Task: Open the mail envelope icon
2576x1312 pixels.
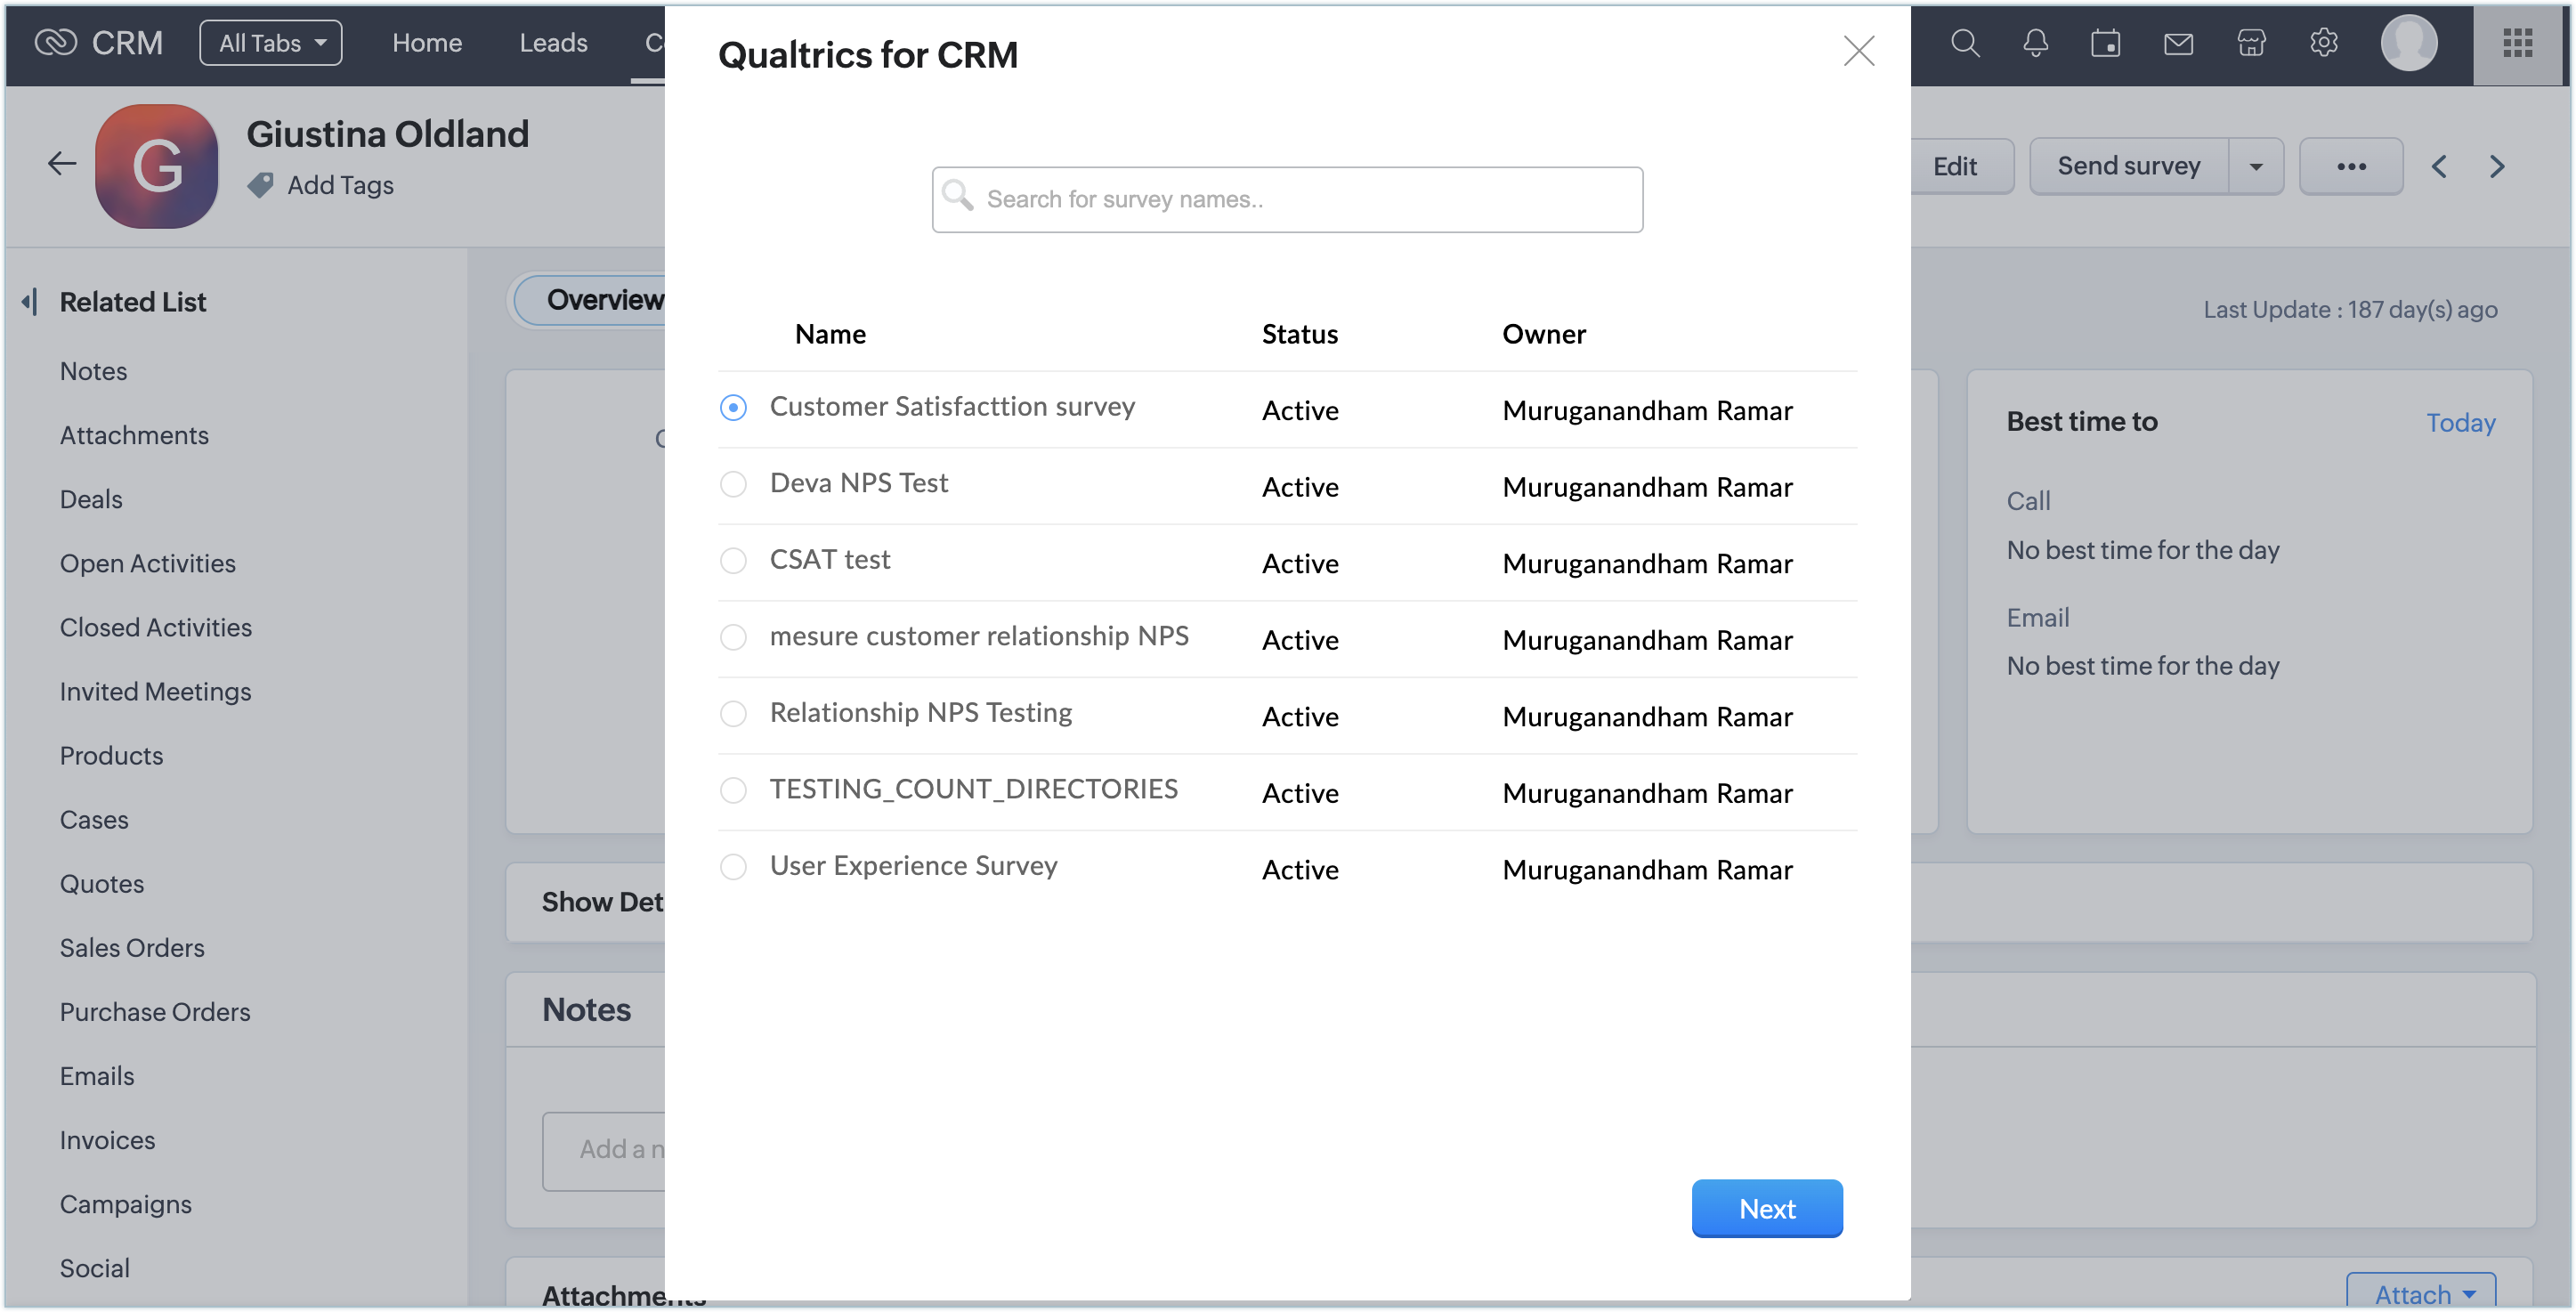Action: point(2178,43)
